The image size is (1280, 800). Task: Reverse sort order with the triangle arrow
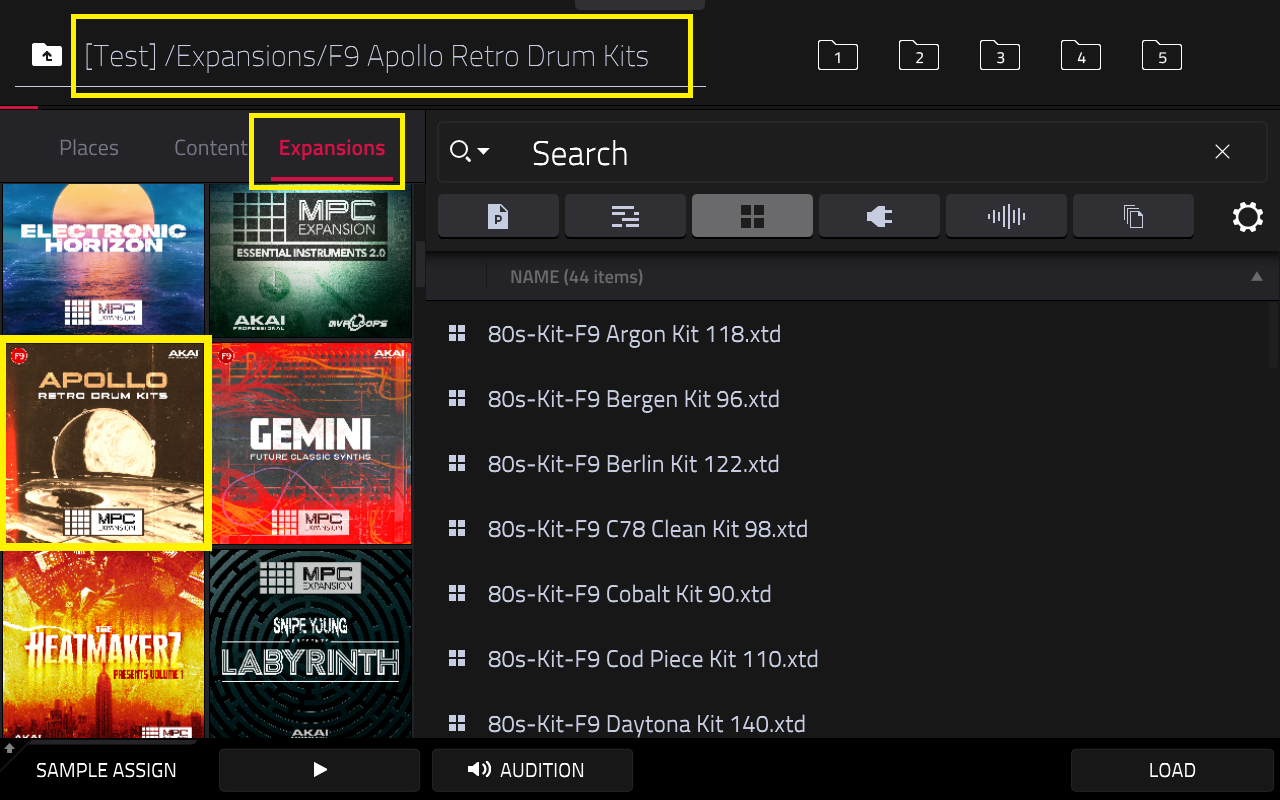[x=1257, y=277]
